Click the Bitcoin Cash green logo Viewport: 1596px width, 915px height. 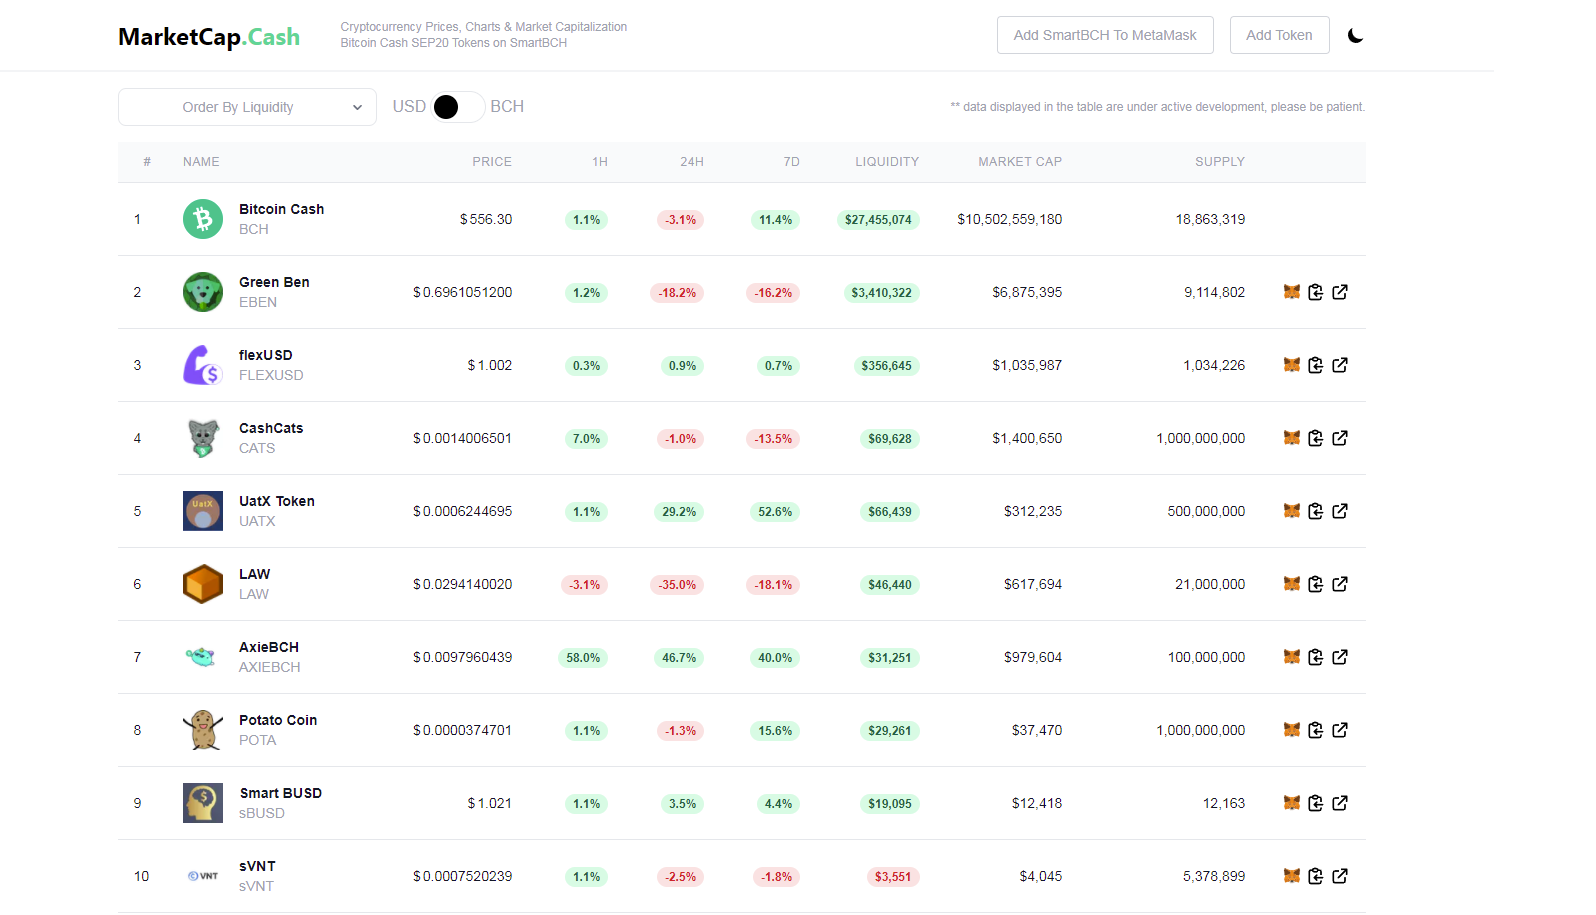[203, 219]
